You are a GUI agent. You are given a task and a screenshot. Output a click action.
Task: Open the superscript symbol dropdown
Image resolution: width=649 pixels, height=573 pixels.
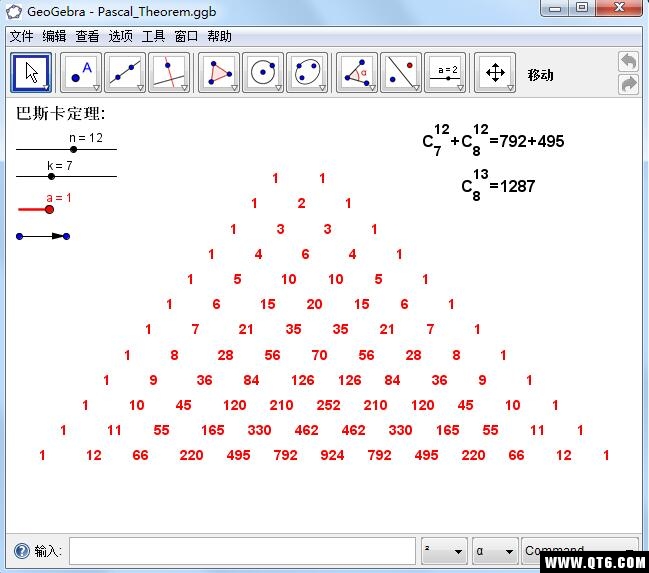click(444, 551)
